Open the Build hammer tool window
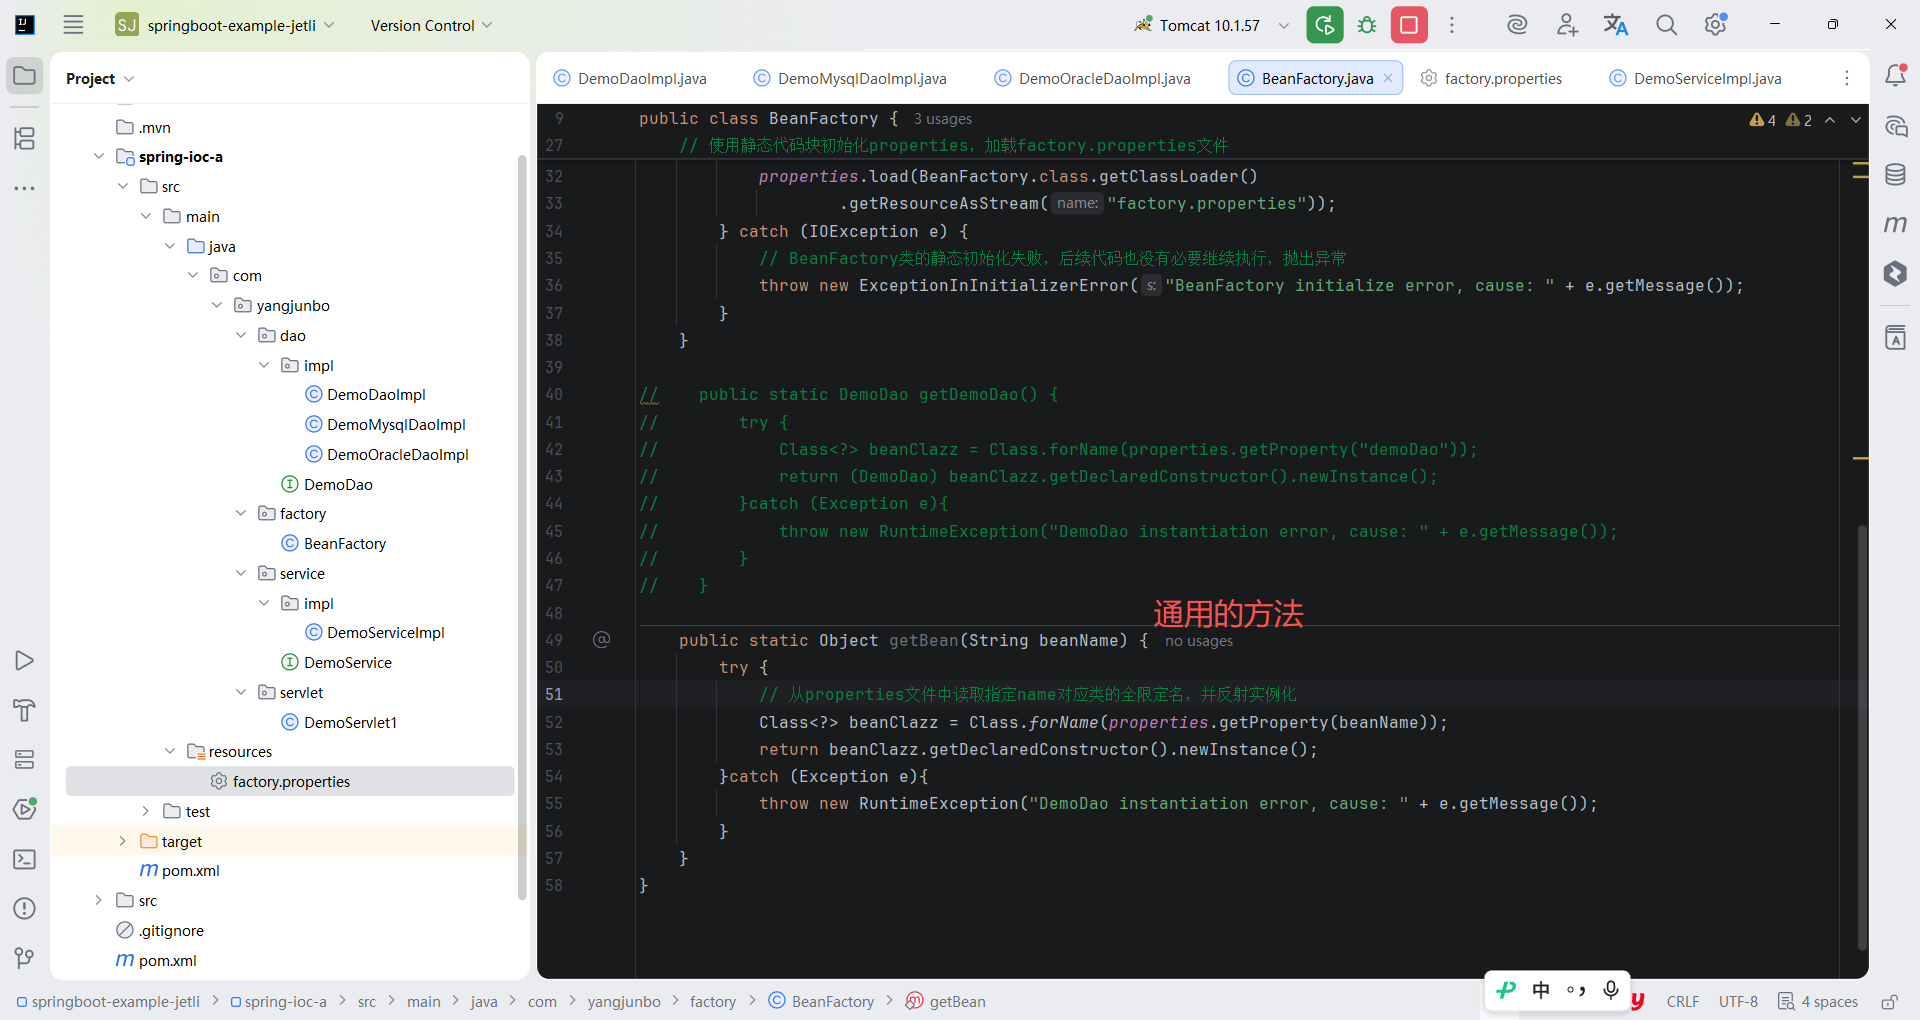Image resolution: width=1920 pixels, height=1020 pixels. [25, 710]
